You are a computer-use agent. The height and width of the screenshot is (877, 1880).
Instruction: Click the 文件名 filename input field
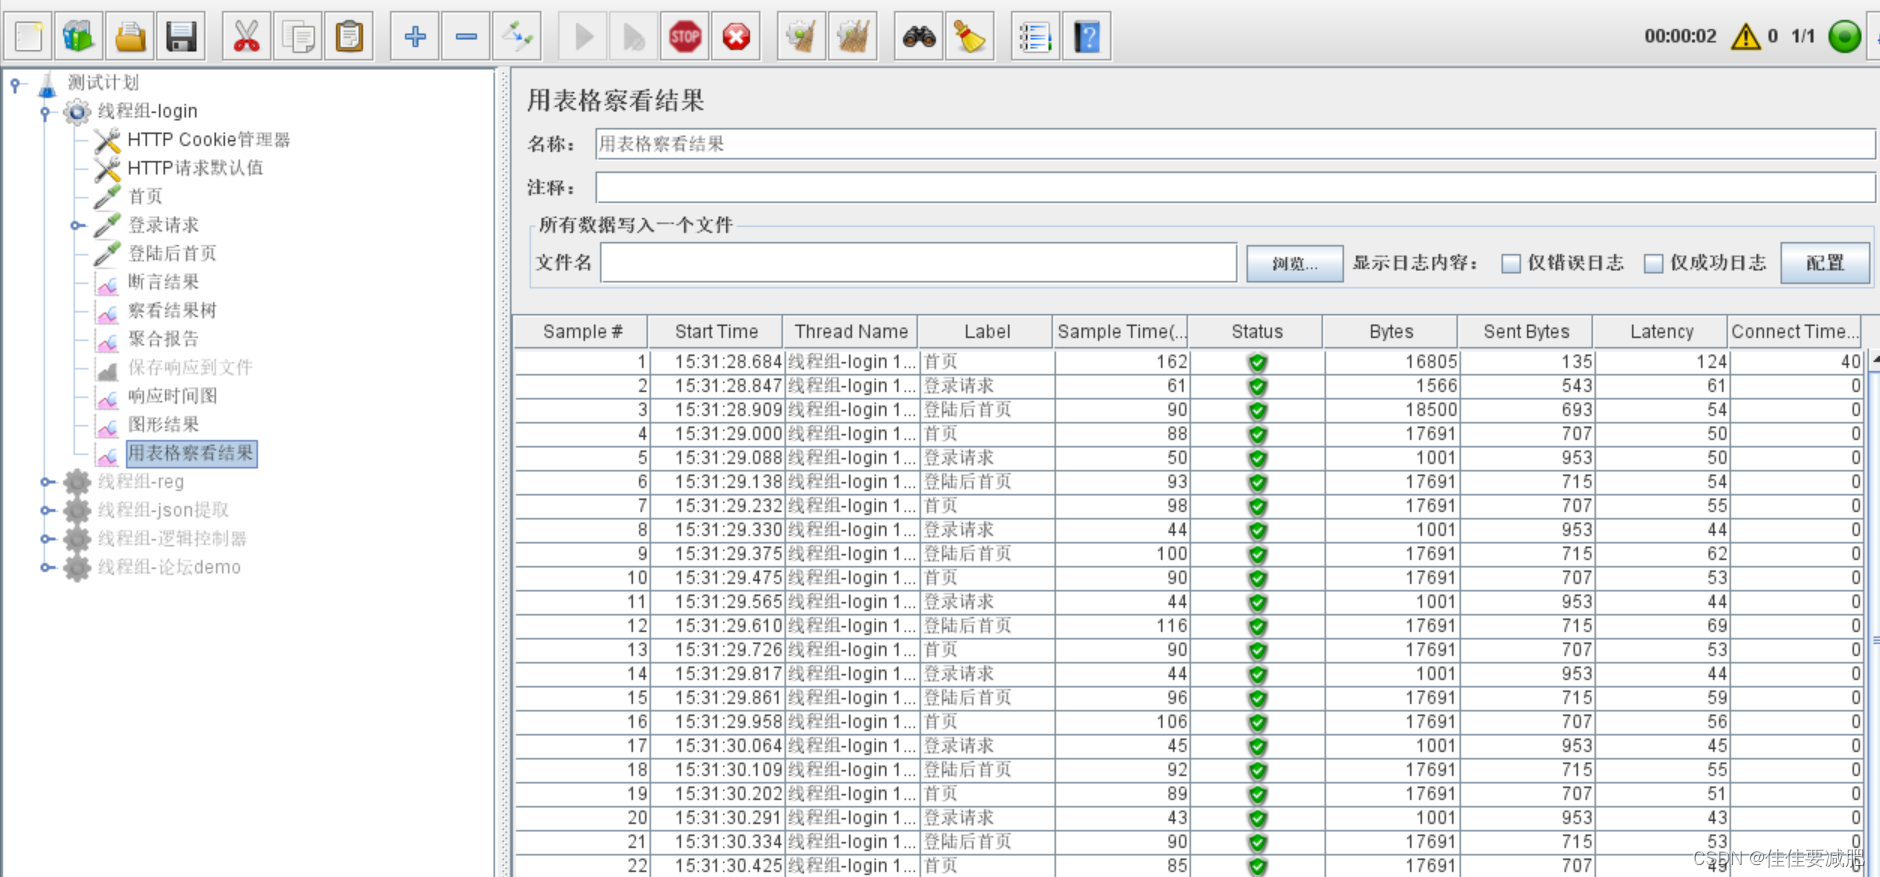point(918,263)
